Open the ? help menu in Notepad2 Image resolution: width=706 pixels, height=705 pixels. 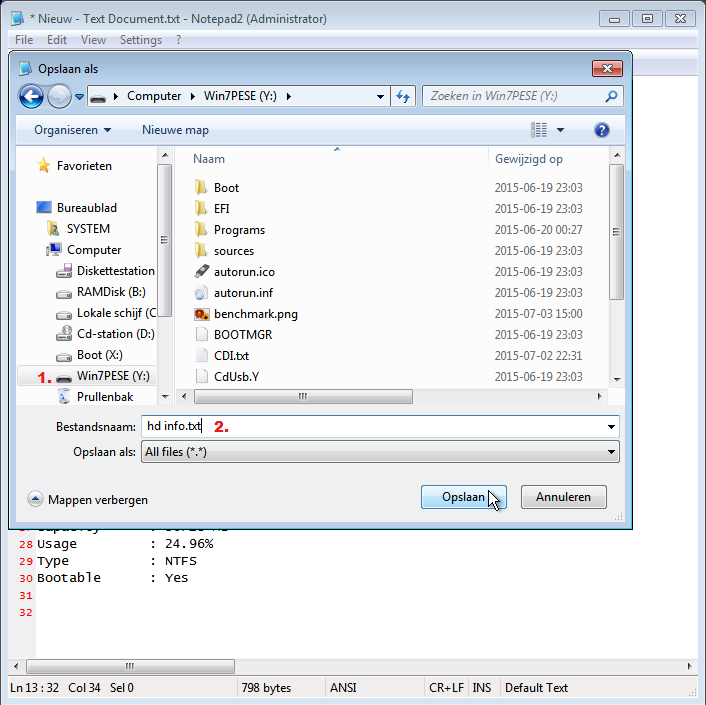[179, 40]
